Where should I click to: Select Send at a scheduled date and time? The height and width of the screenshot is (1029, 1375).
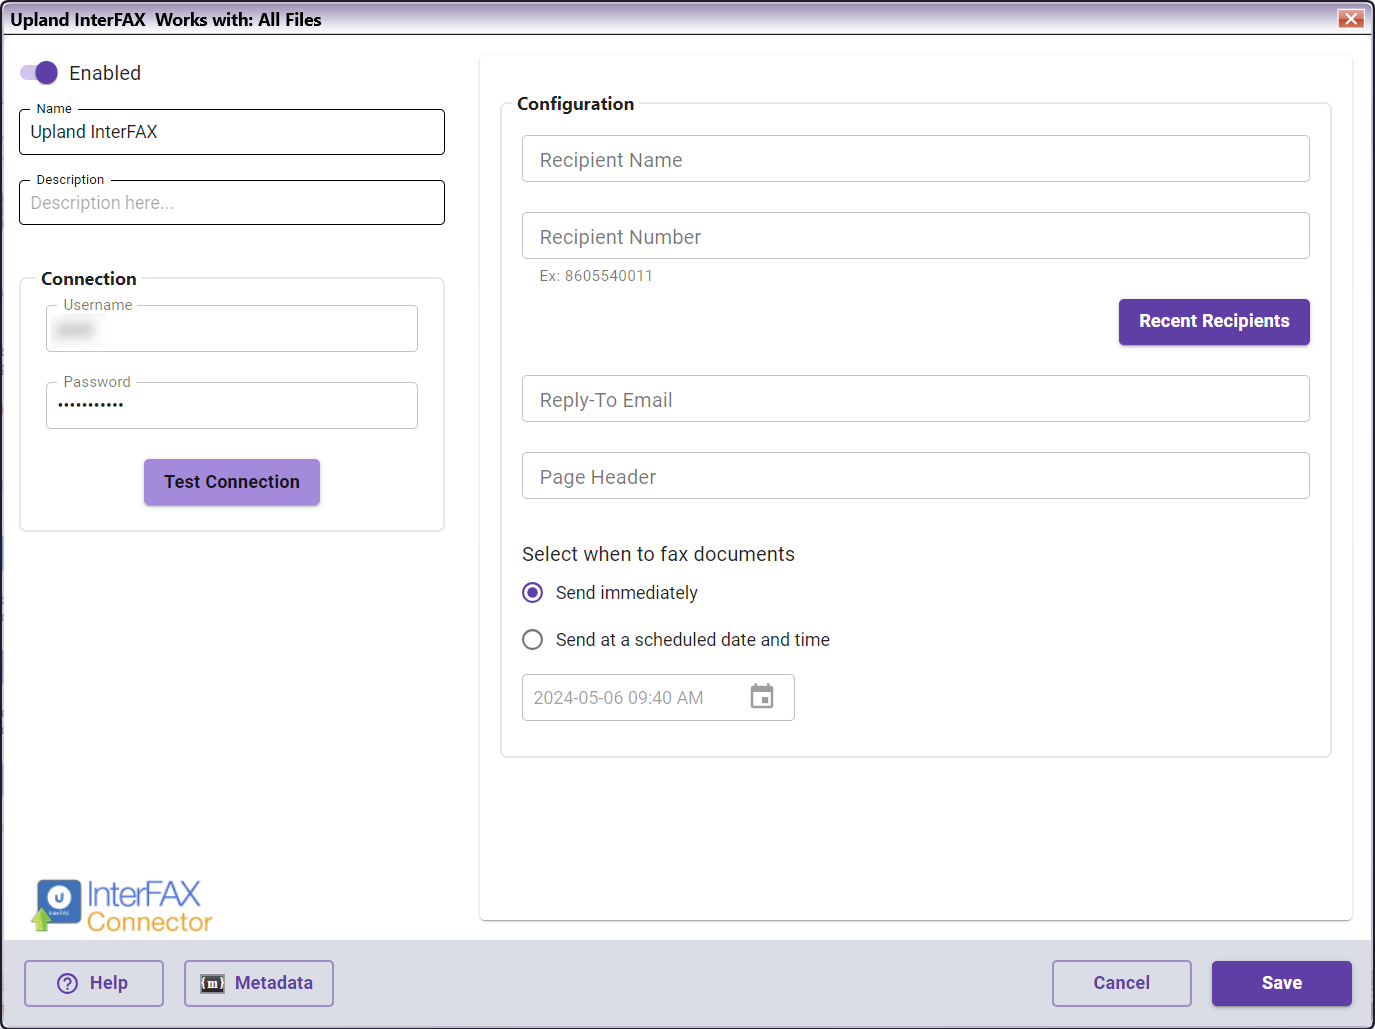pos(533,640)
